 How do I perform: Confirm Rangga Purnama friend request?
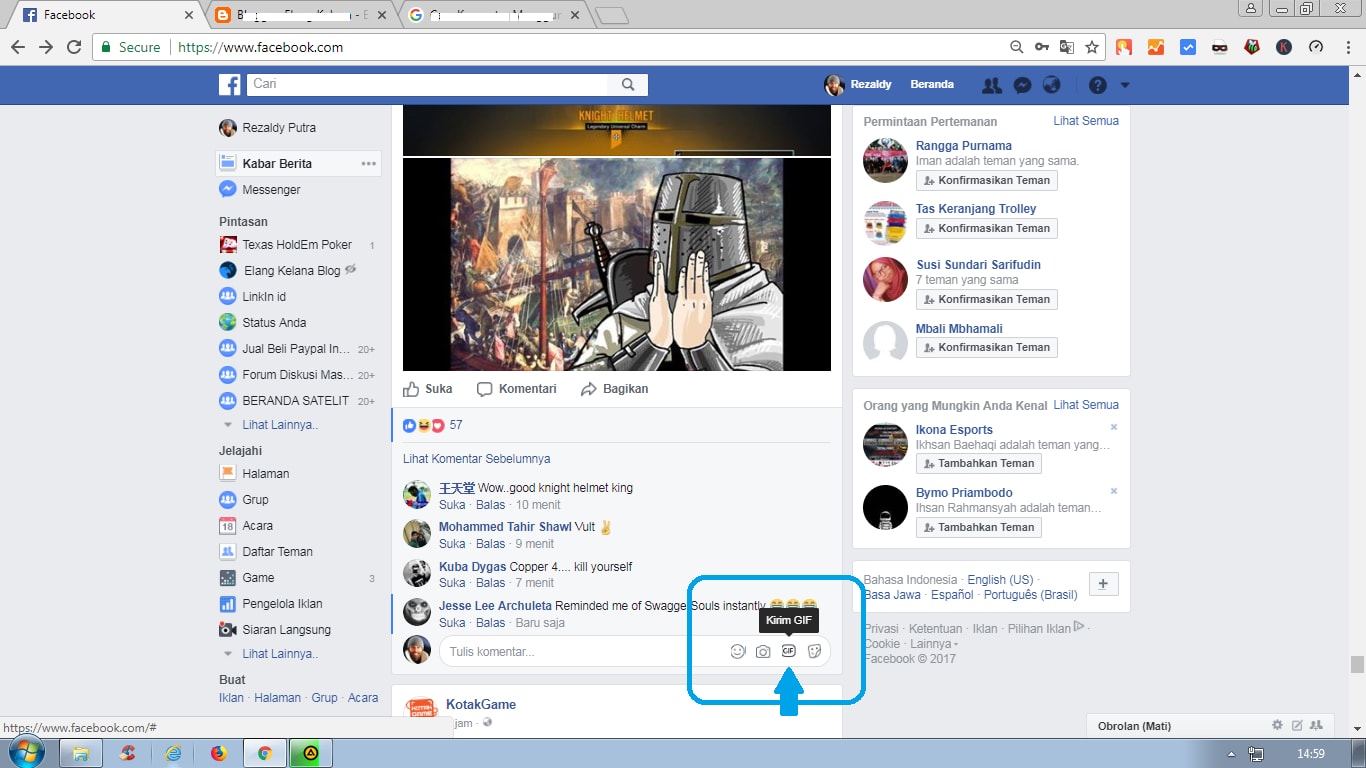click(987, 181)
